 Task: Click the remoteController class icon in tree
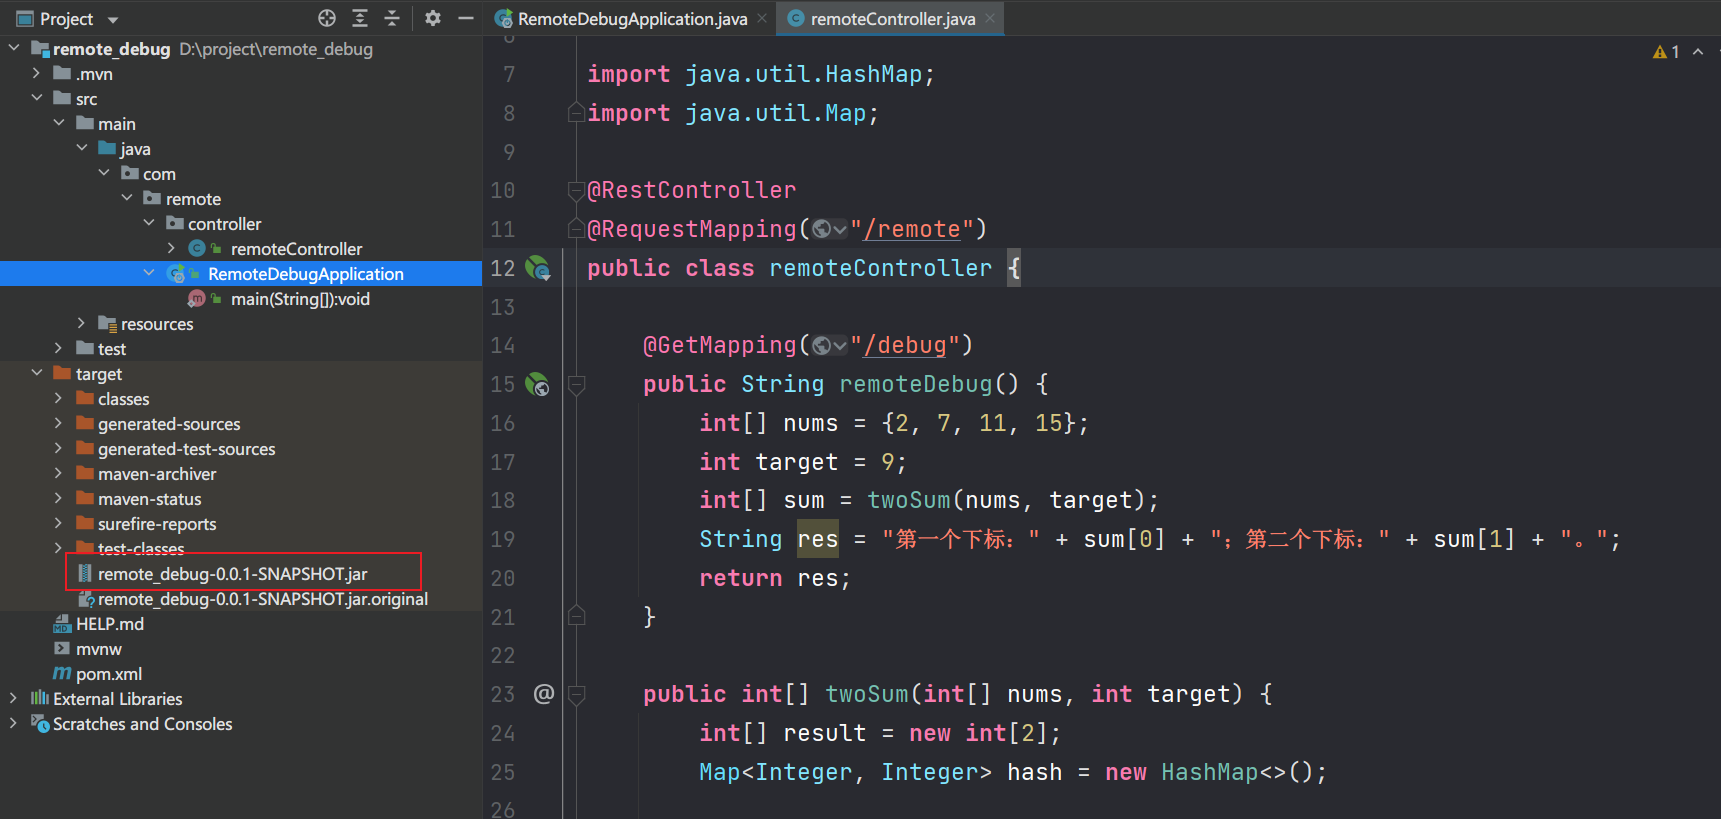(197, 248)
